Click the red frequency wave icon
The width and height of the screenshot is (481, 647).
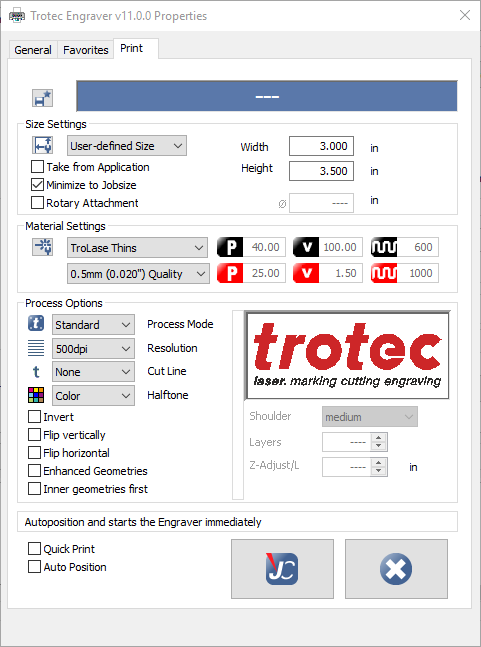[x=384, y=273]
